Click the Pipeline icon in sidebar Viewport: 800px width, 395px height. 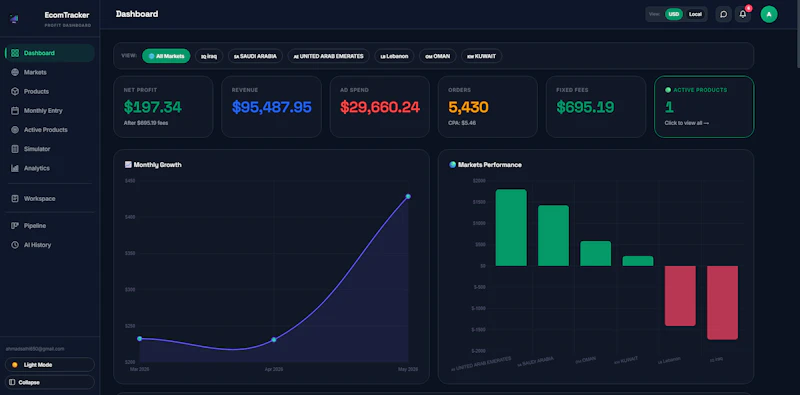pyautogui.click(x=15, y=226)
